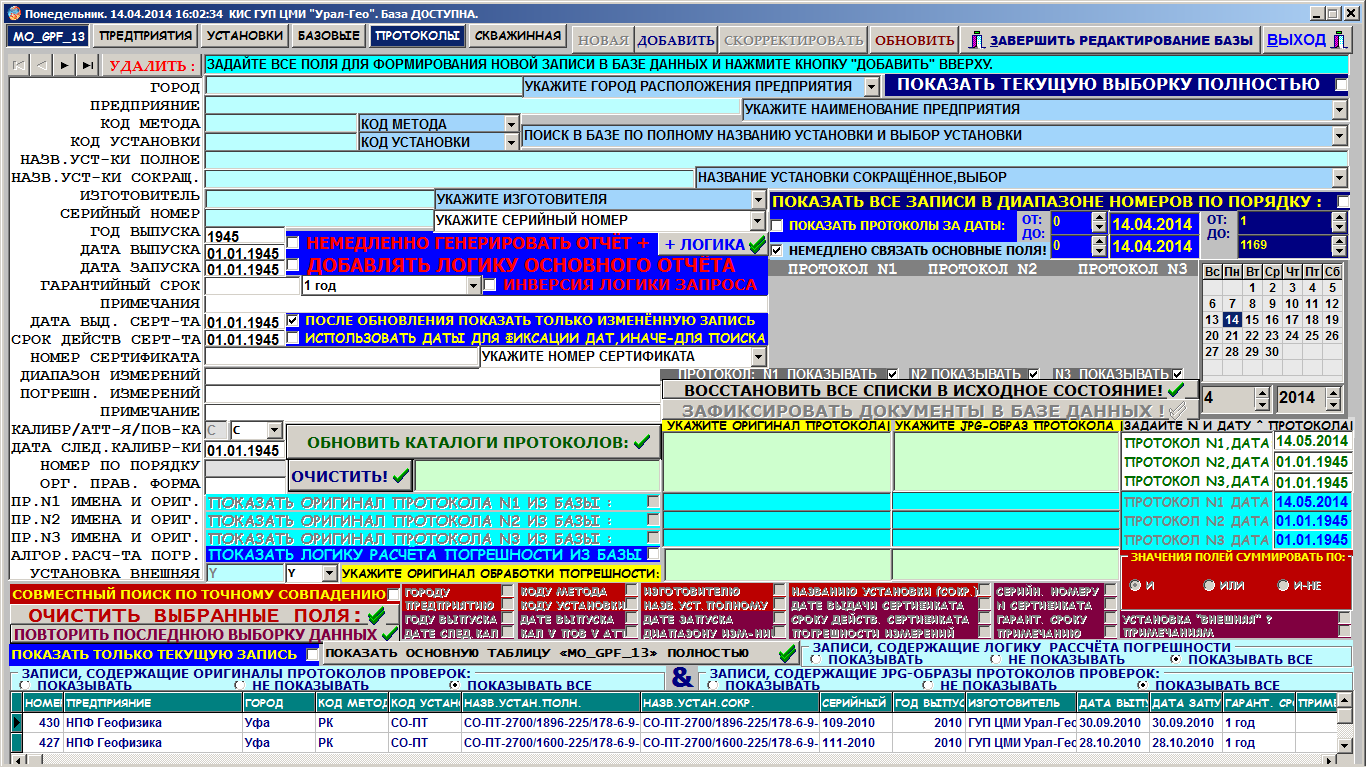Switch to УСТАНОВКИ tab
The height and width of the screenshot is (768, 1366).
(245, 36)
